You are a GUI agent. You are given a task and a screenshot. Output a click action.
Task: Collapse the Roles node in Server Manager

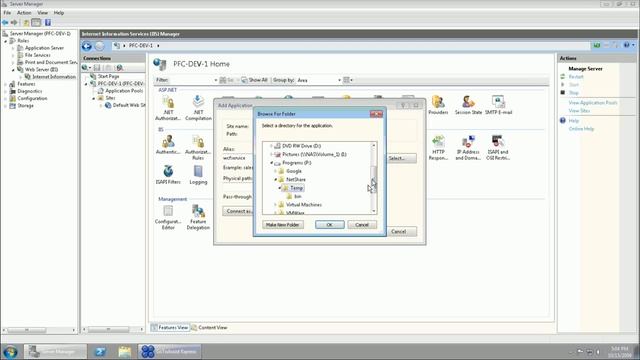click(x=6, y=41)
